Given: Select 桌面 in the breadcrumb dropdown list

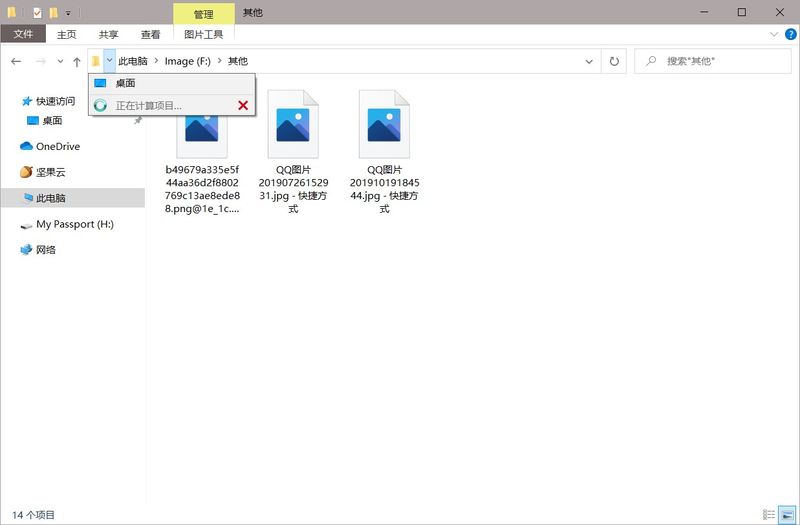Looking at the screenshot, I should [x=125, y=83].
